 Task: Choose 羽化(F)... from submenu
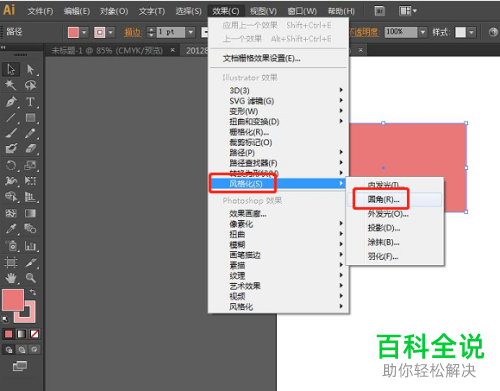point(395,256)
